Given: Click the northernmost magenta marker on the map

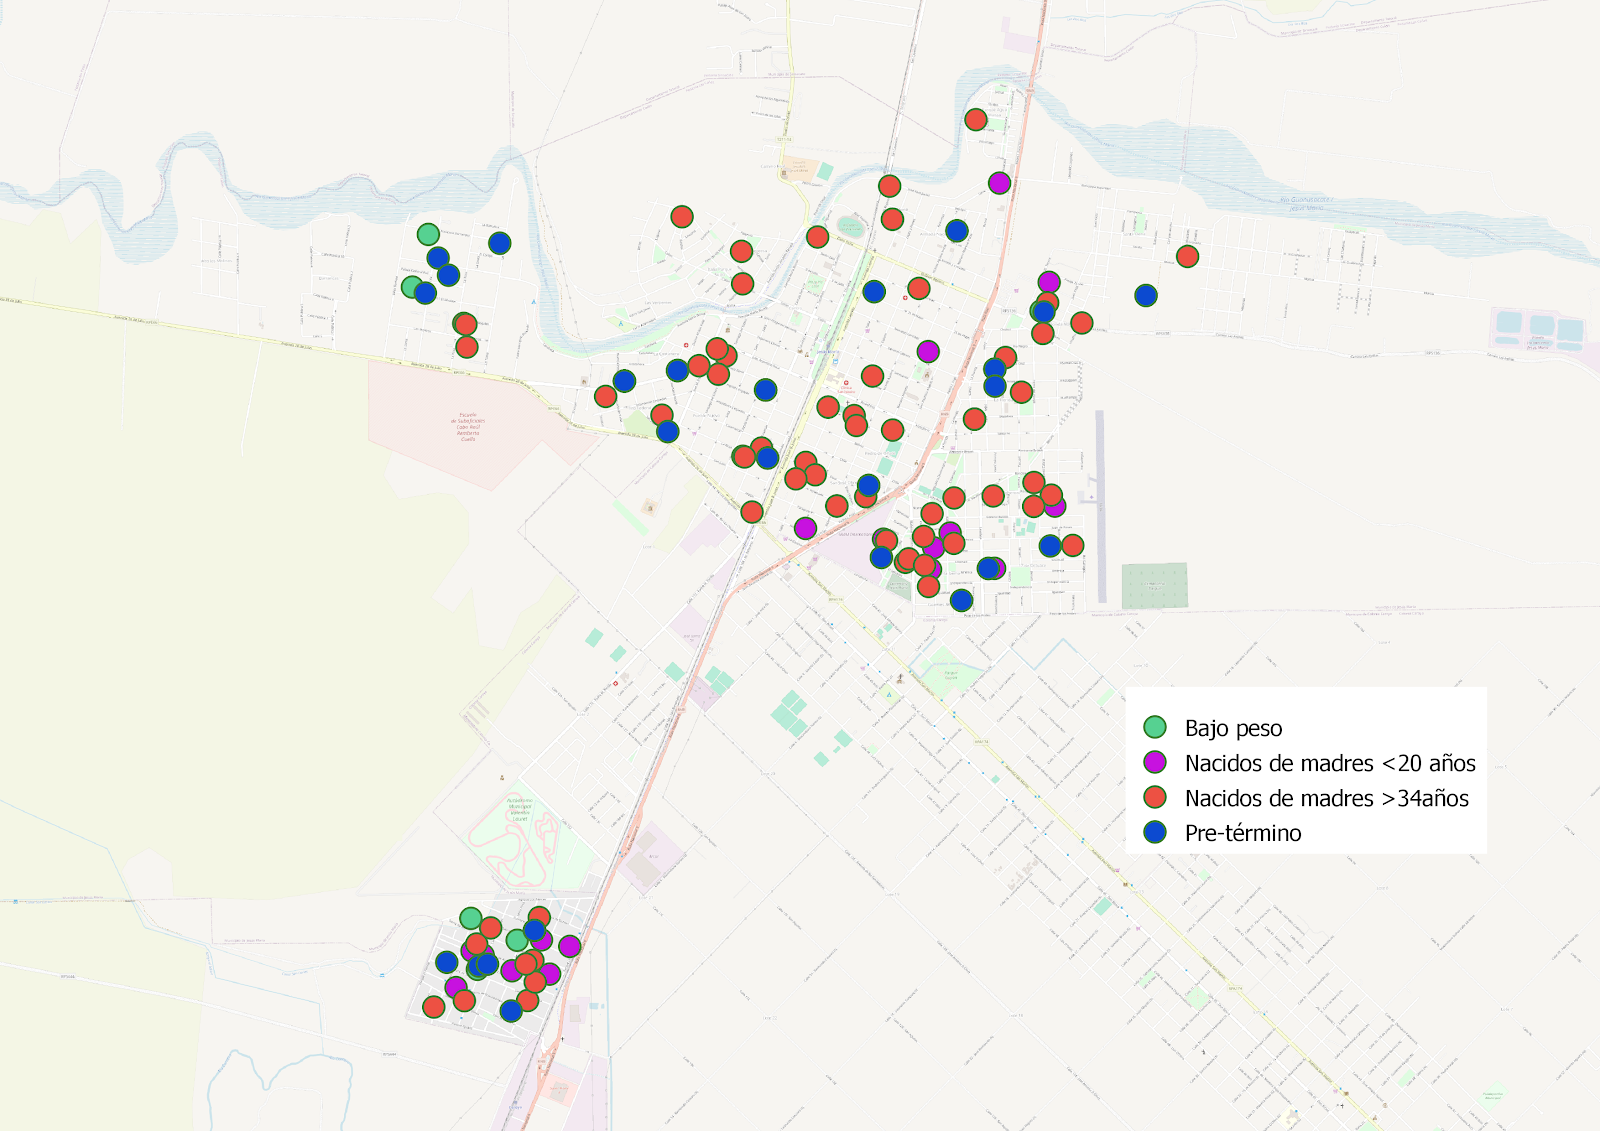Looking at the screenshot, I should point(999,183).
